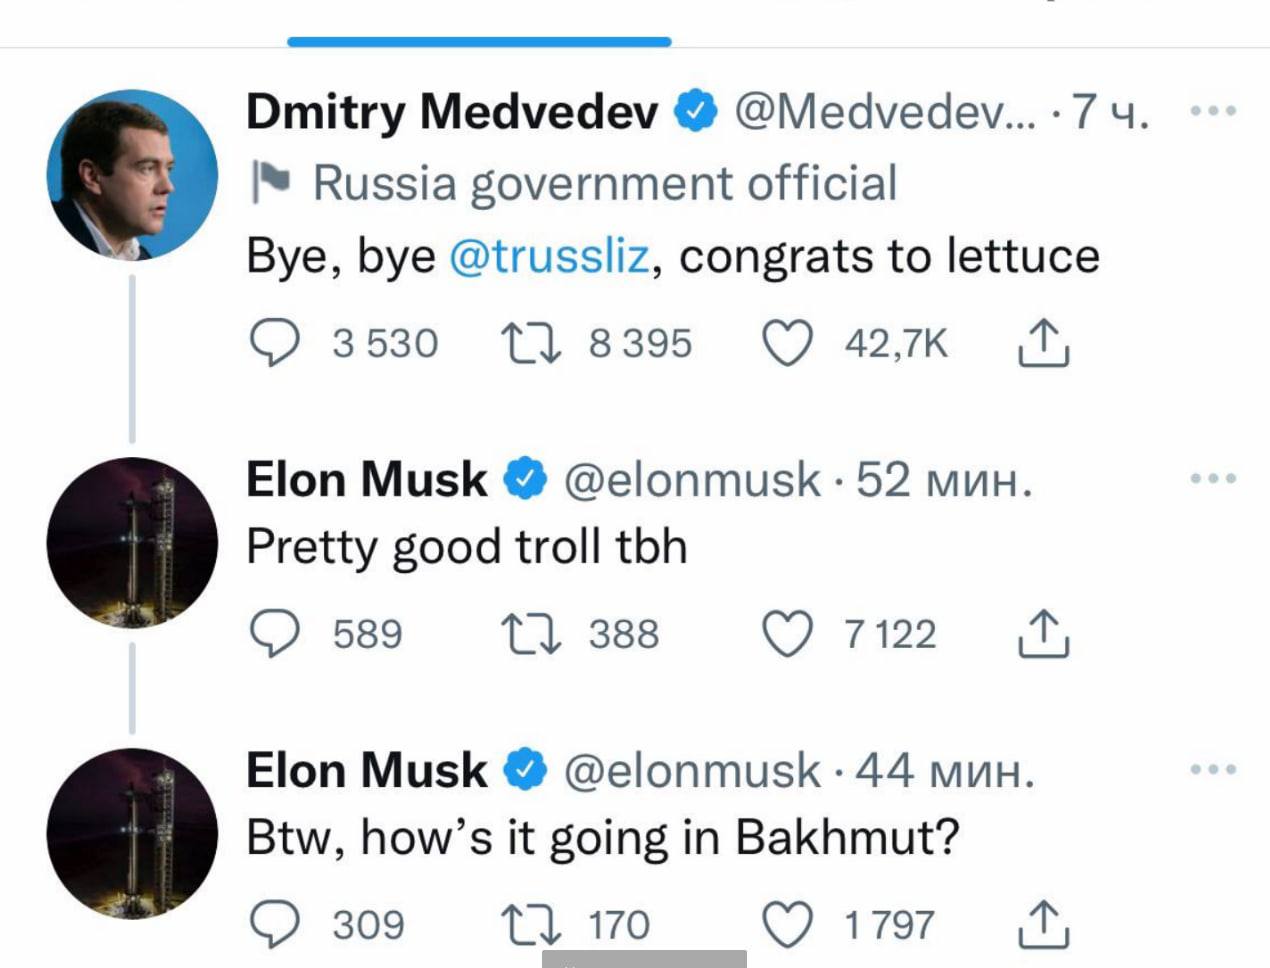Viewport: 1270px width, 968px height.
Task: Share the 'Pretty good troll tbh' tweet
Action: 1043,635
